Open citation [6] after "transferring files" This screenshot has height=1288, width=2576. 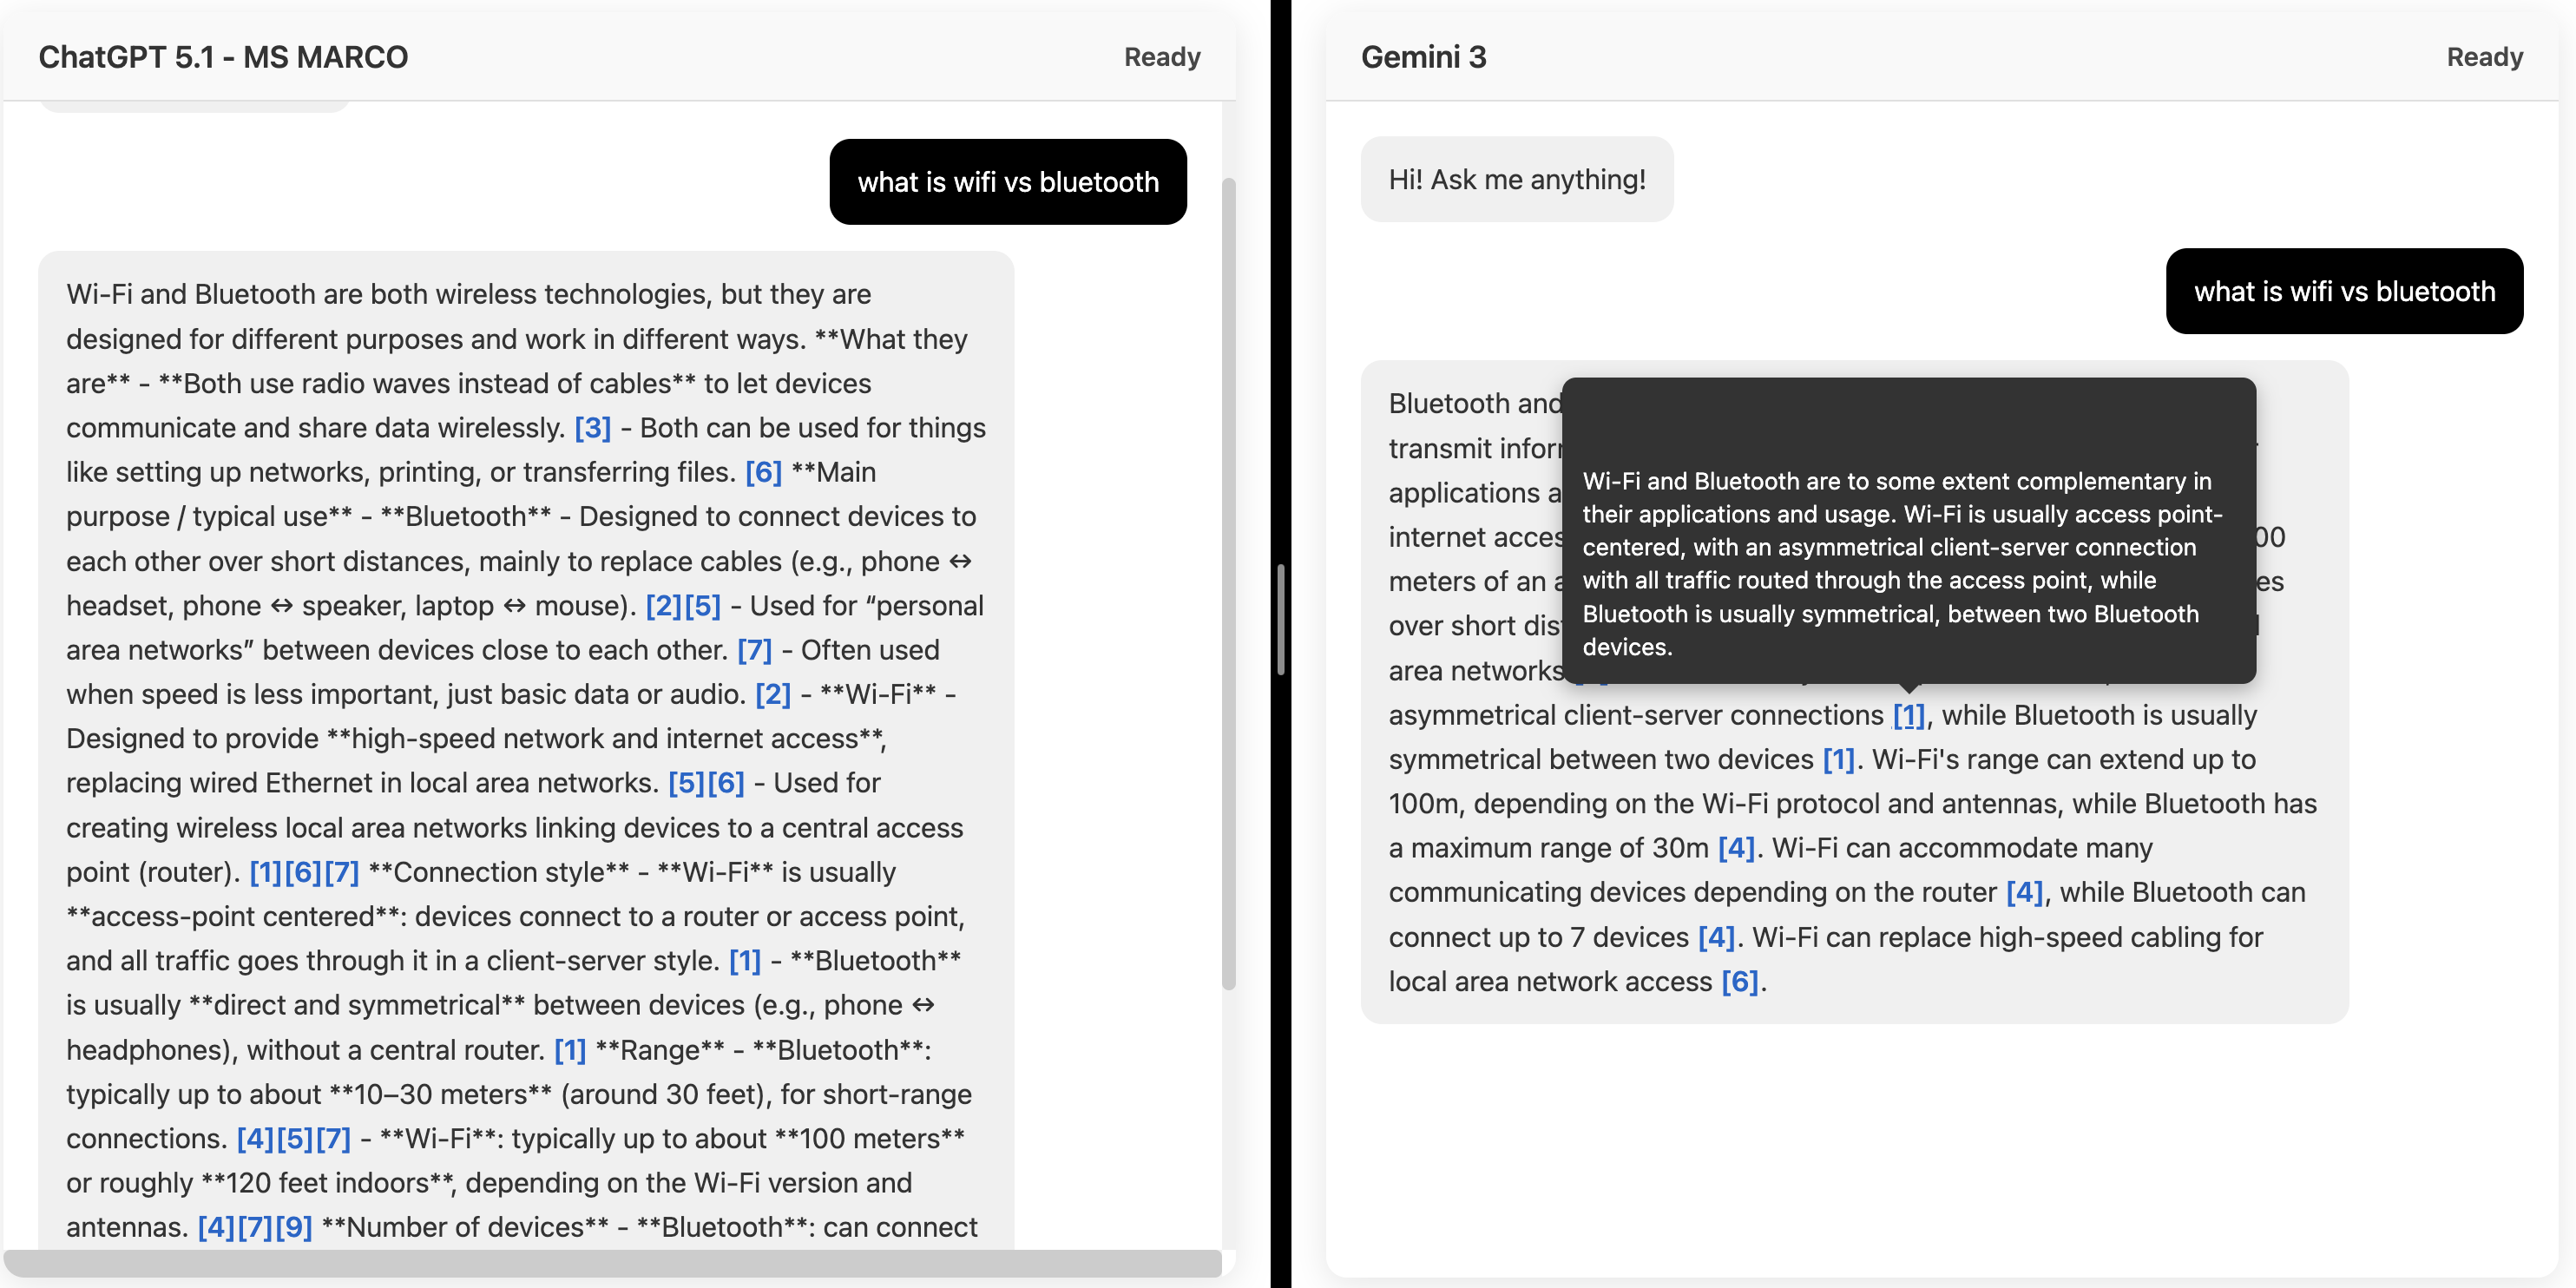[x=763, y=472]
